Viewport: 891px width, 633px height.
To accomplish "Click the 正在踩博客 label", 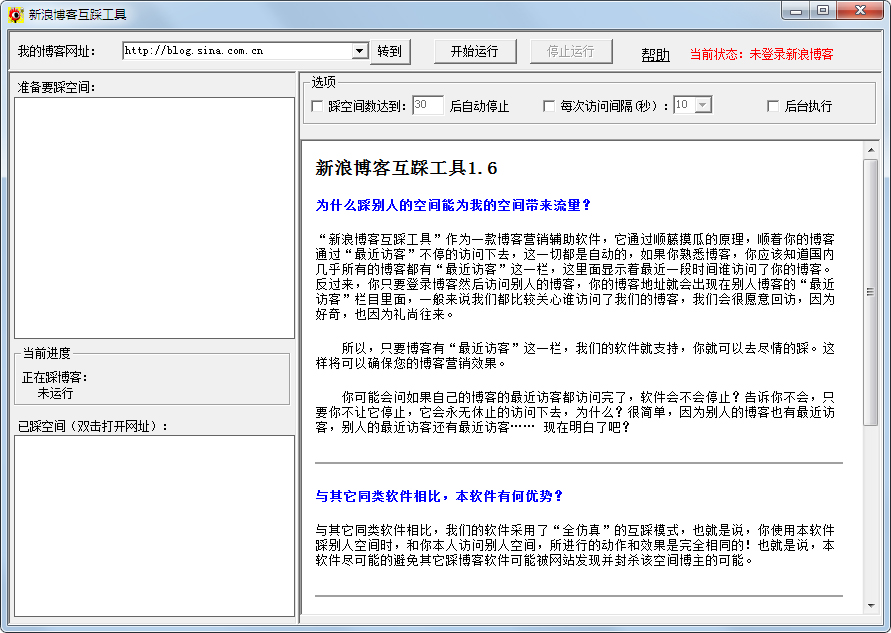I will point(55,377).
